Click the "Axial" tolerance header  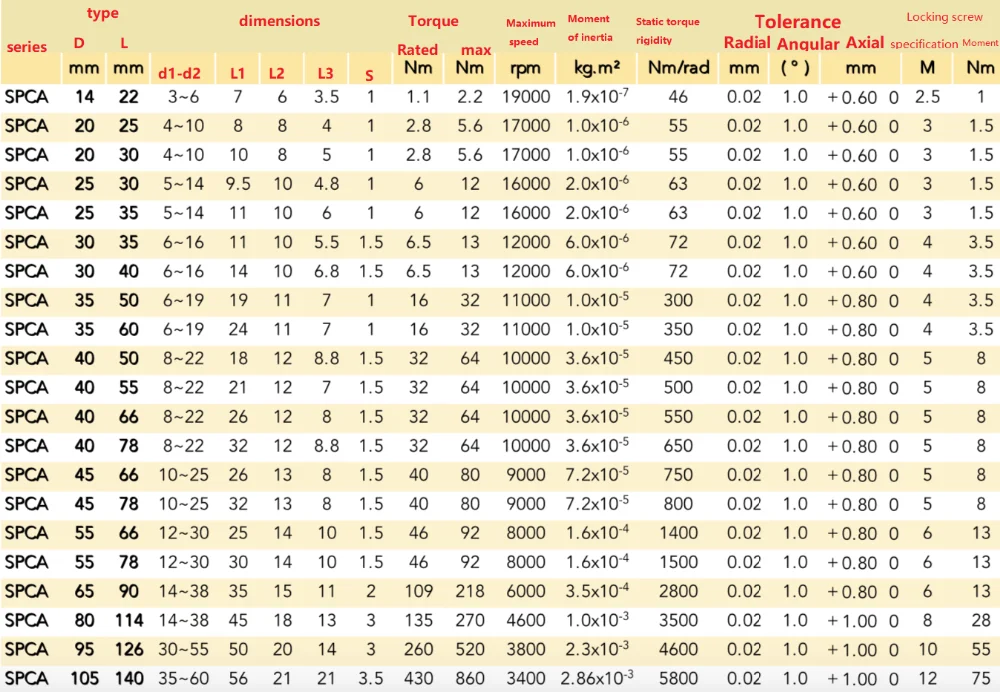tap(865, 43)
